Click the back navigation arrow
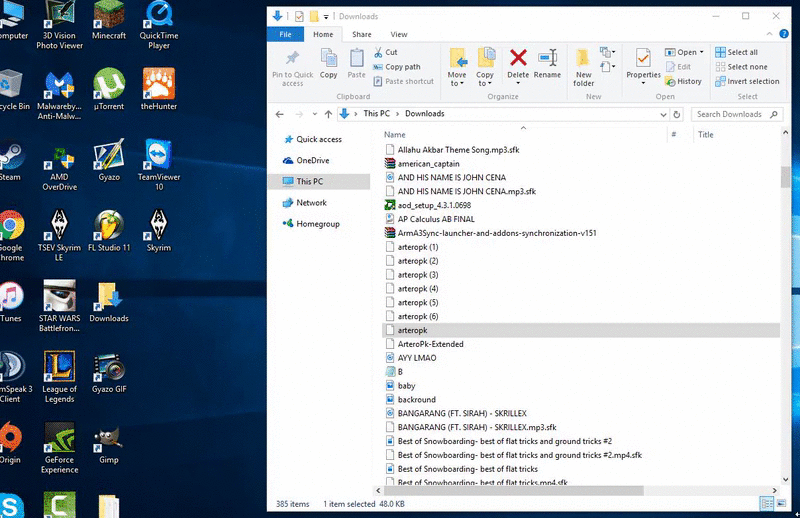This screenshot has height=518, width=800. coord(280,114)
